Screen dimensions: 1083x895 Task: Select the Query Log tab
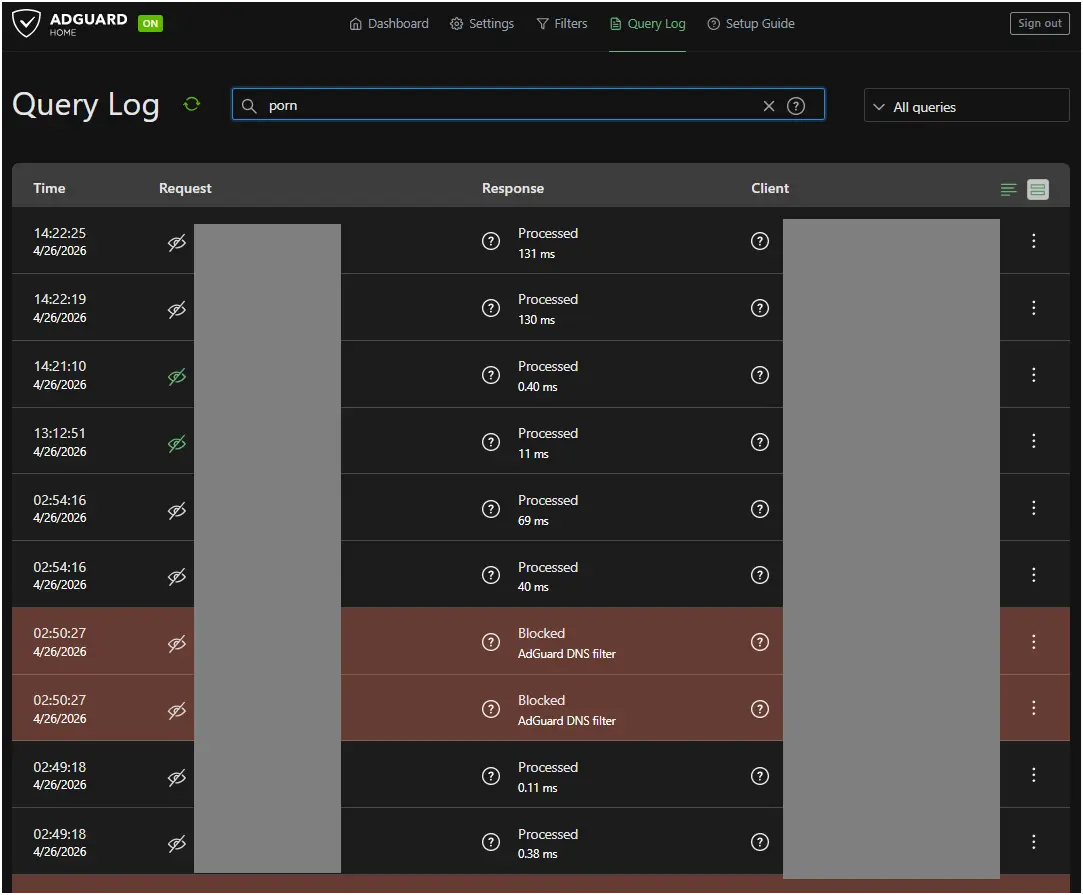pyautogui.click(x=647, y=23)
